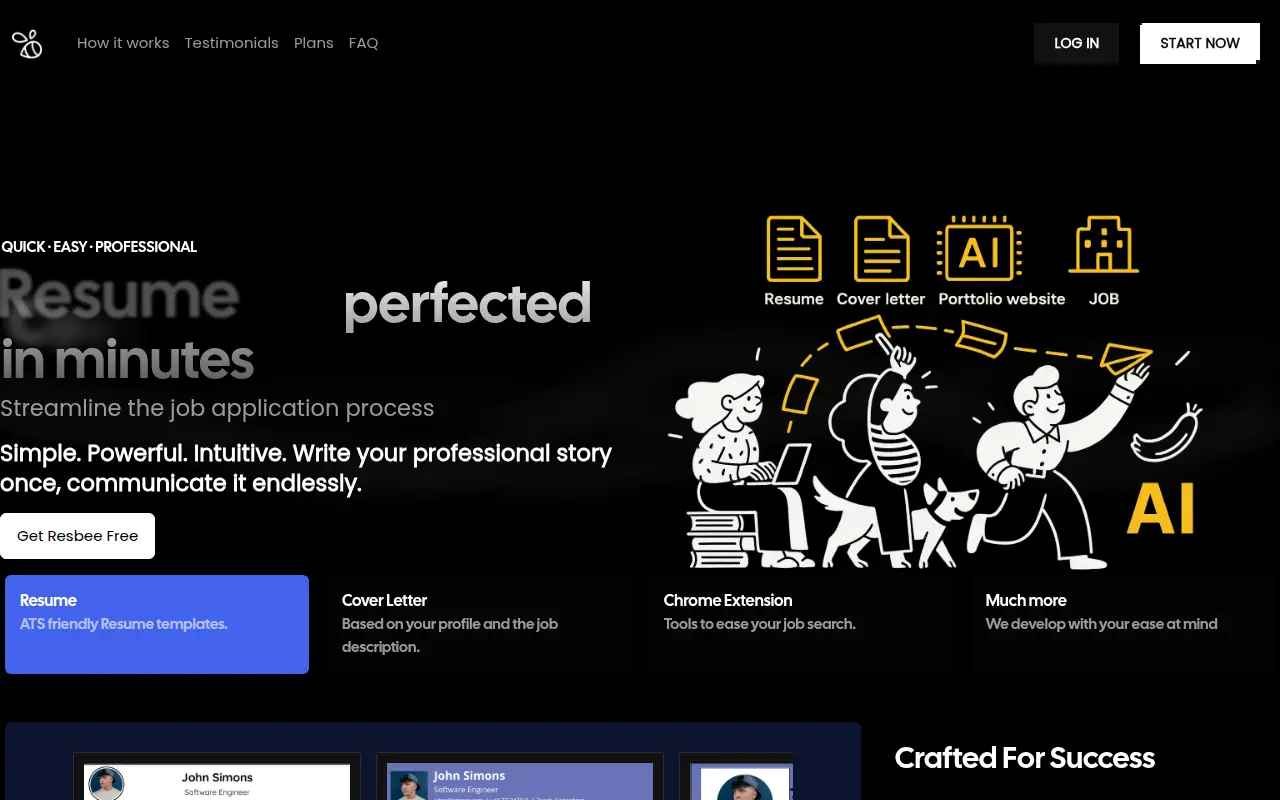Click the "in minutes" headline text
The height and width of the screenshot is (800, 1280).
(x=127, y=361)
